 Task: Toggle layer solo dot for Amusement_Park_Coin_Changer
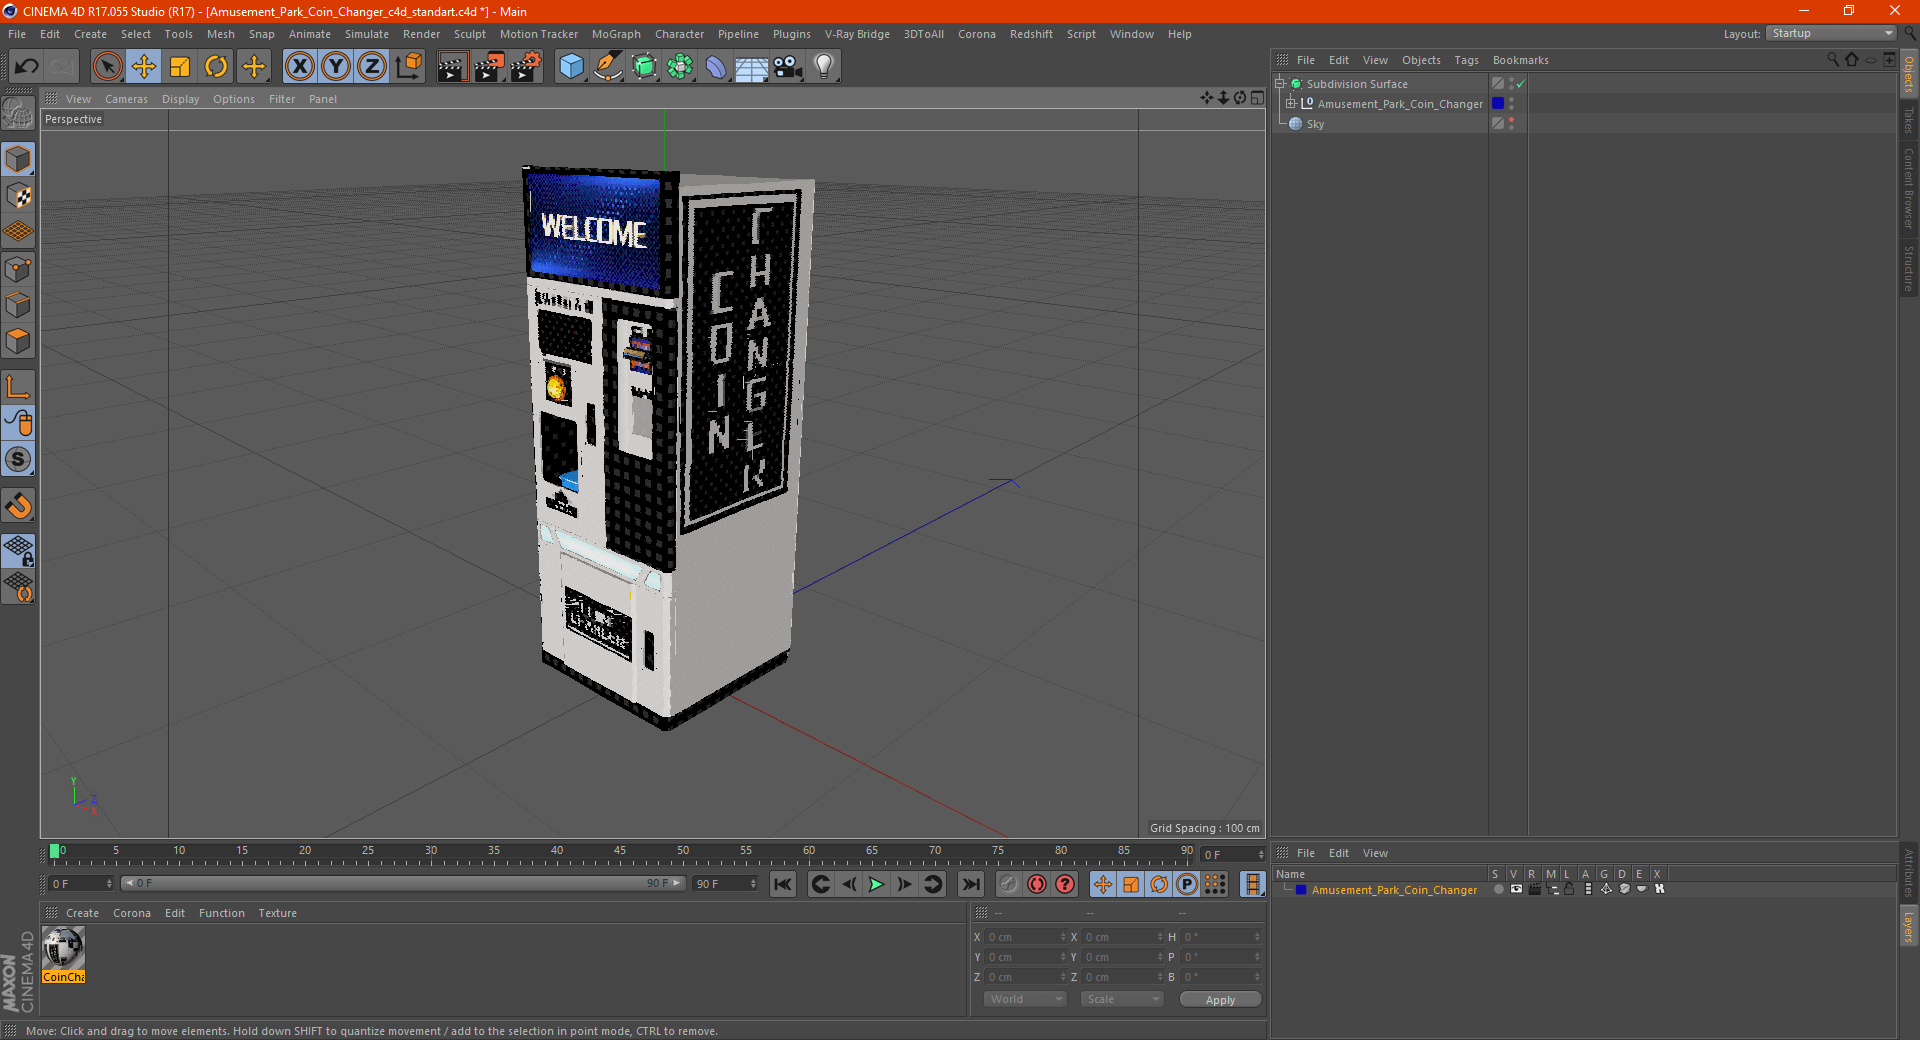tap(1498, 889)
